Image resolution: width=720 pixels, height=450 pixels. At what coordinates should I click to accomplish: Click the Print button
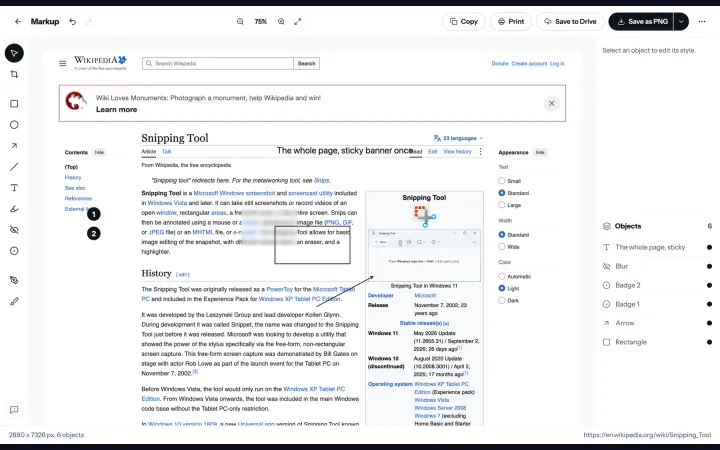(x=511, y=22)
